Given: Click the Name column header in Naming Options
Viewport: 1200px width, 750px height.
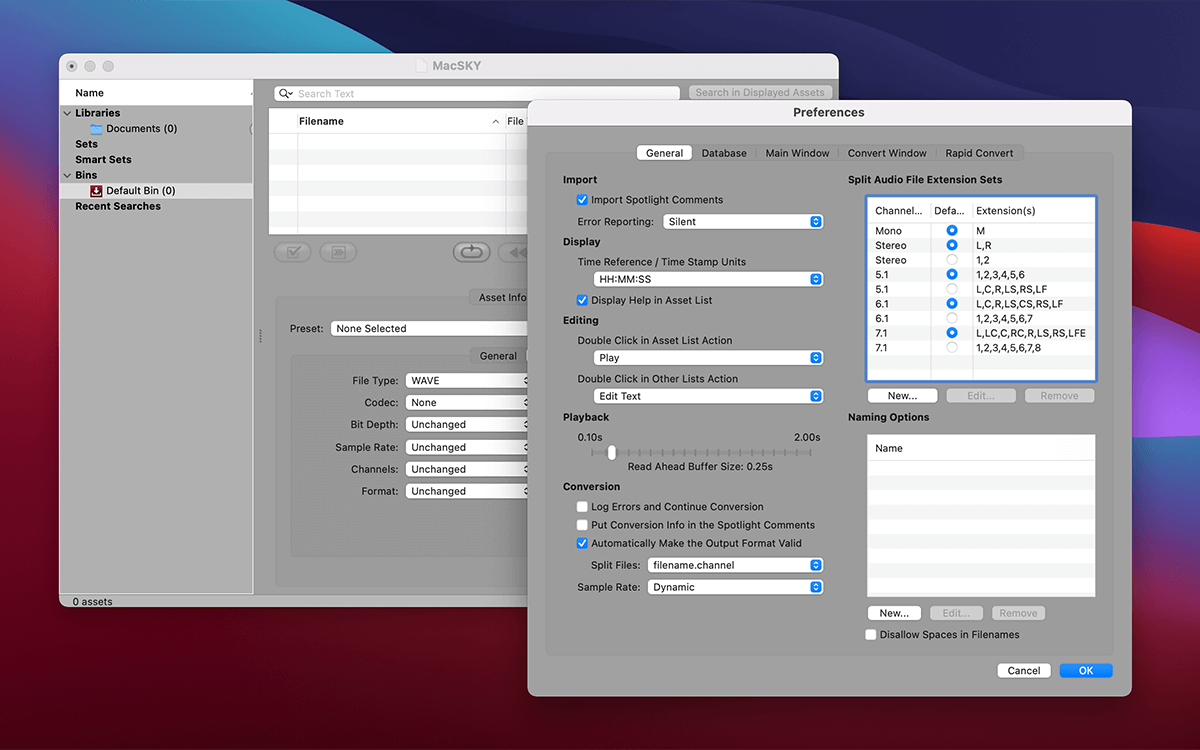Looking at the screenshot, I should (x=981, y=448).
